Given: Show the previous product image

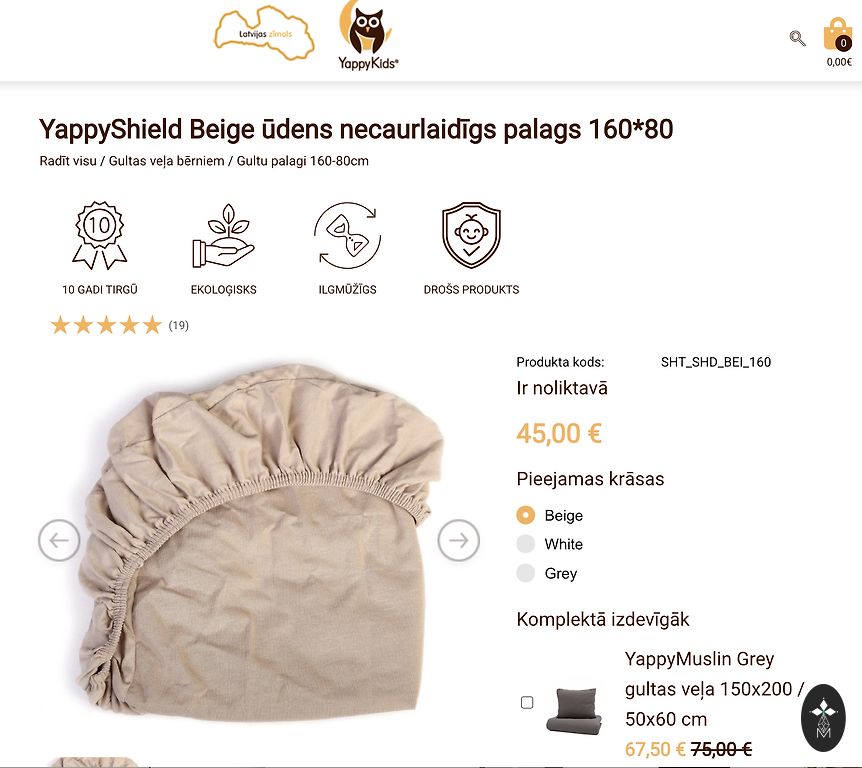Looking at the screenshot, I should [x=59, y=540].
